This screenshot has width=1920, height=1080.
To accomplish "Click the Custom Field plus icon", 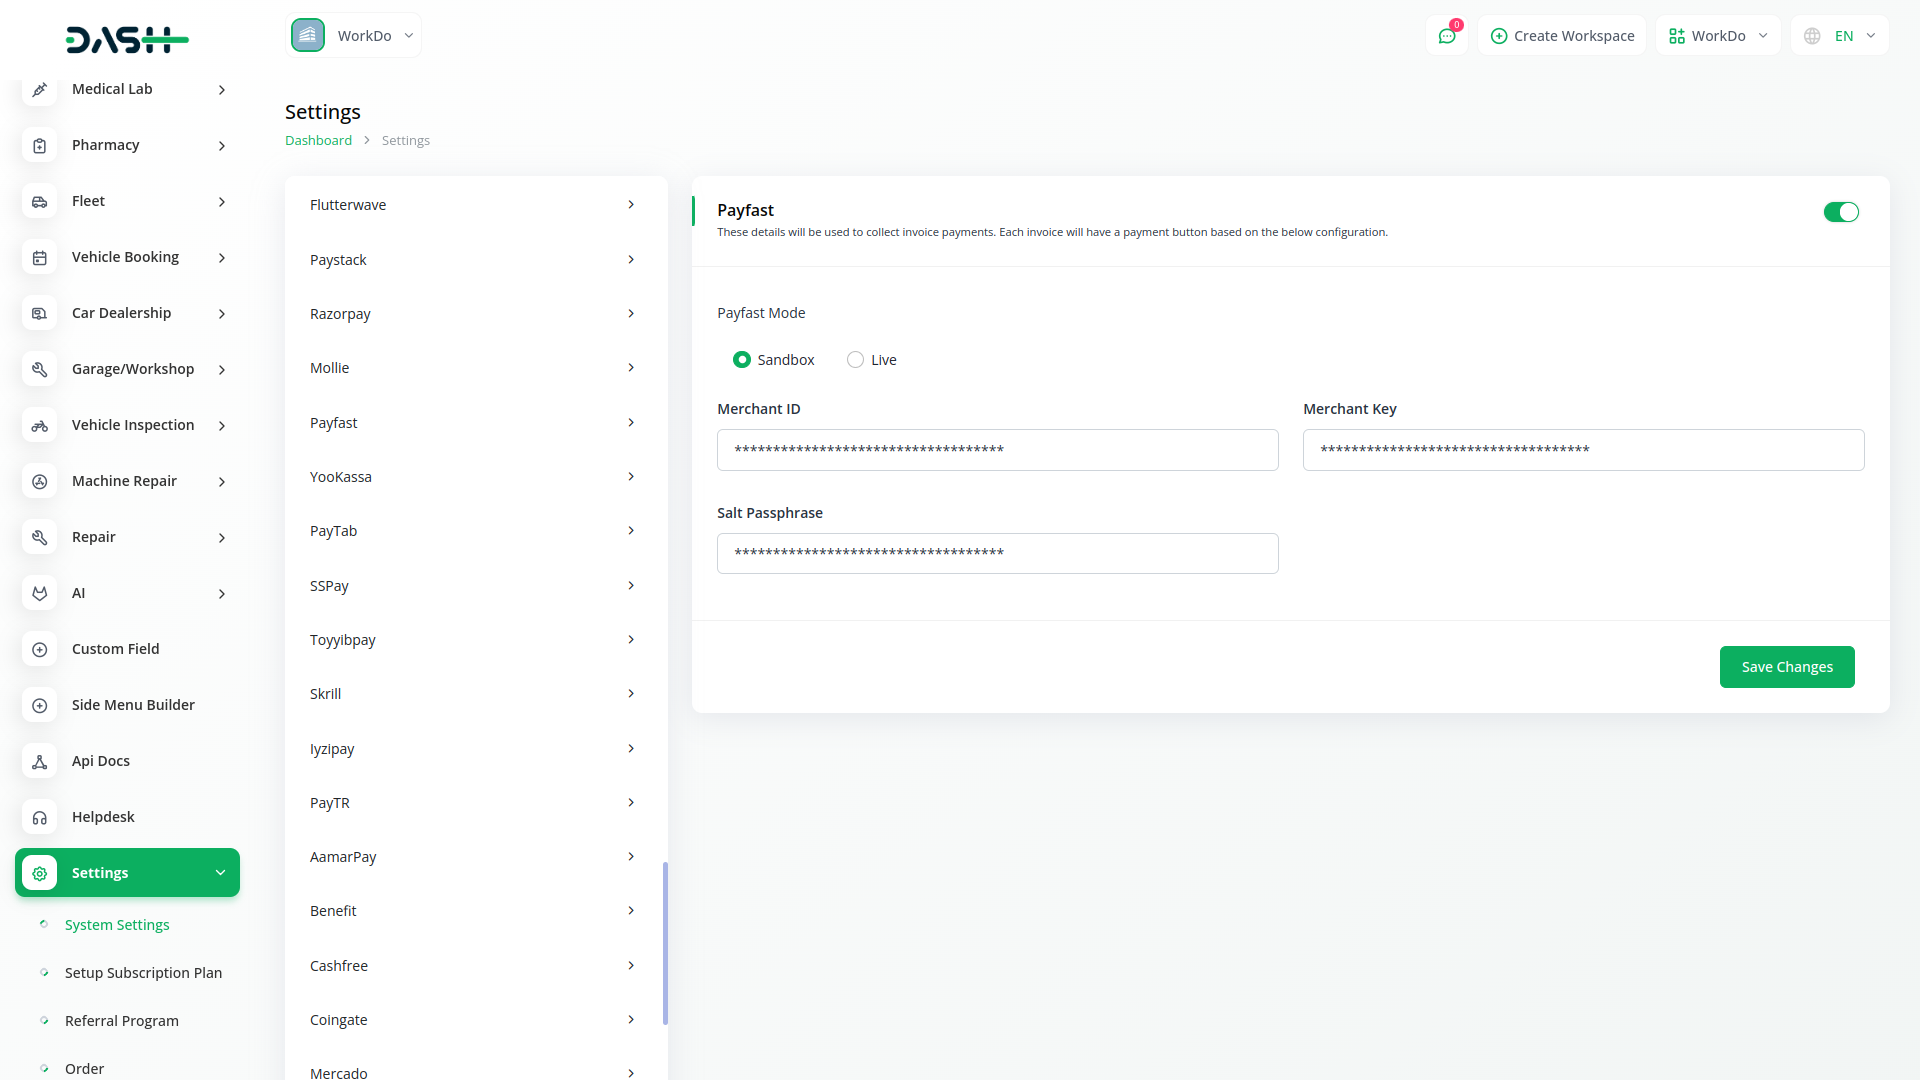I will pyautogui.click(x=39, y=649).
